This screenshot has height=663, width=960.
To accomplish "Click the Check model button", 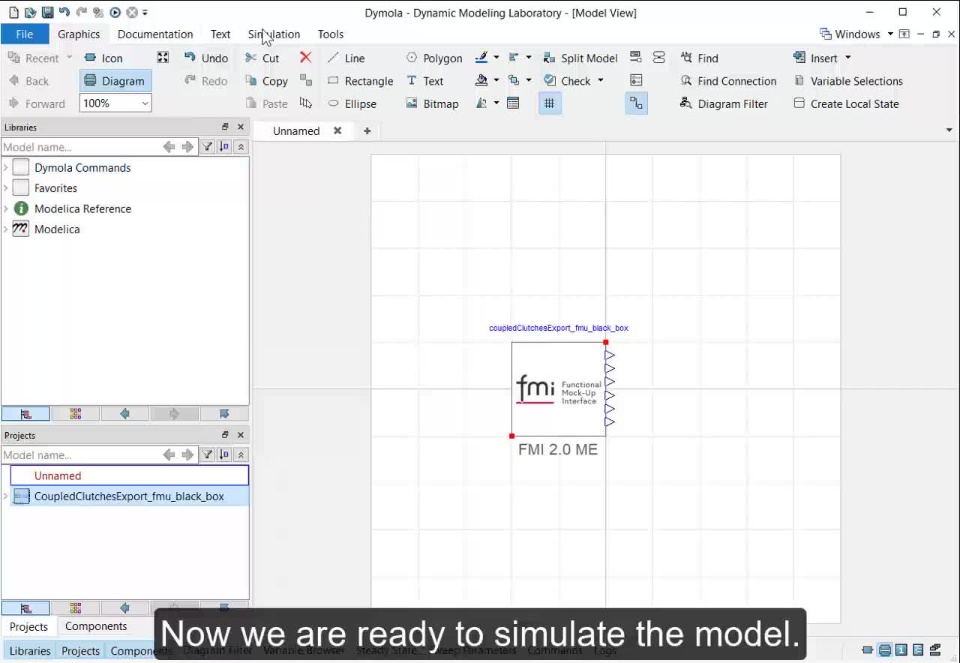I will 568,81.
